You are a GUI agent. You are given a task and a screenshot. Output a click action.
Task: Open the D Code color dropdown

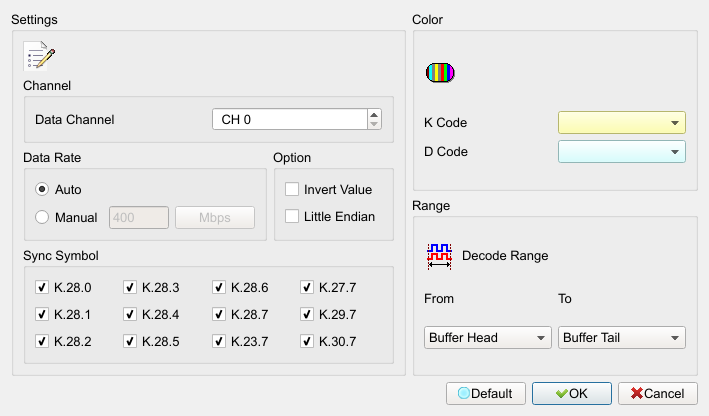[x=622, y=151]
